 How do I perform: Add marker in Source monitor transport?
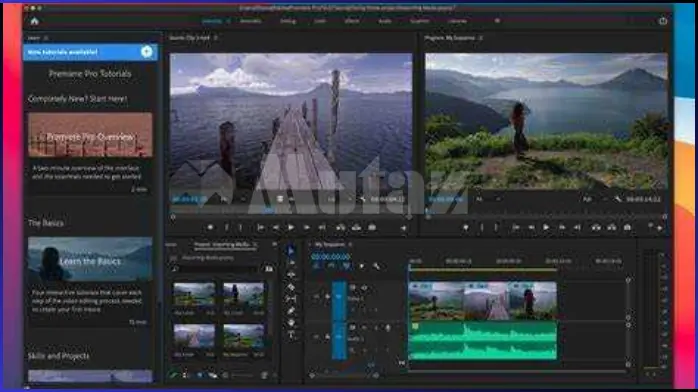click(x=210, y=227)
